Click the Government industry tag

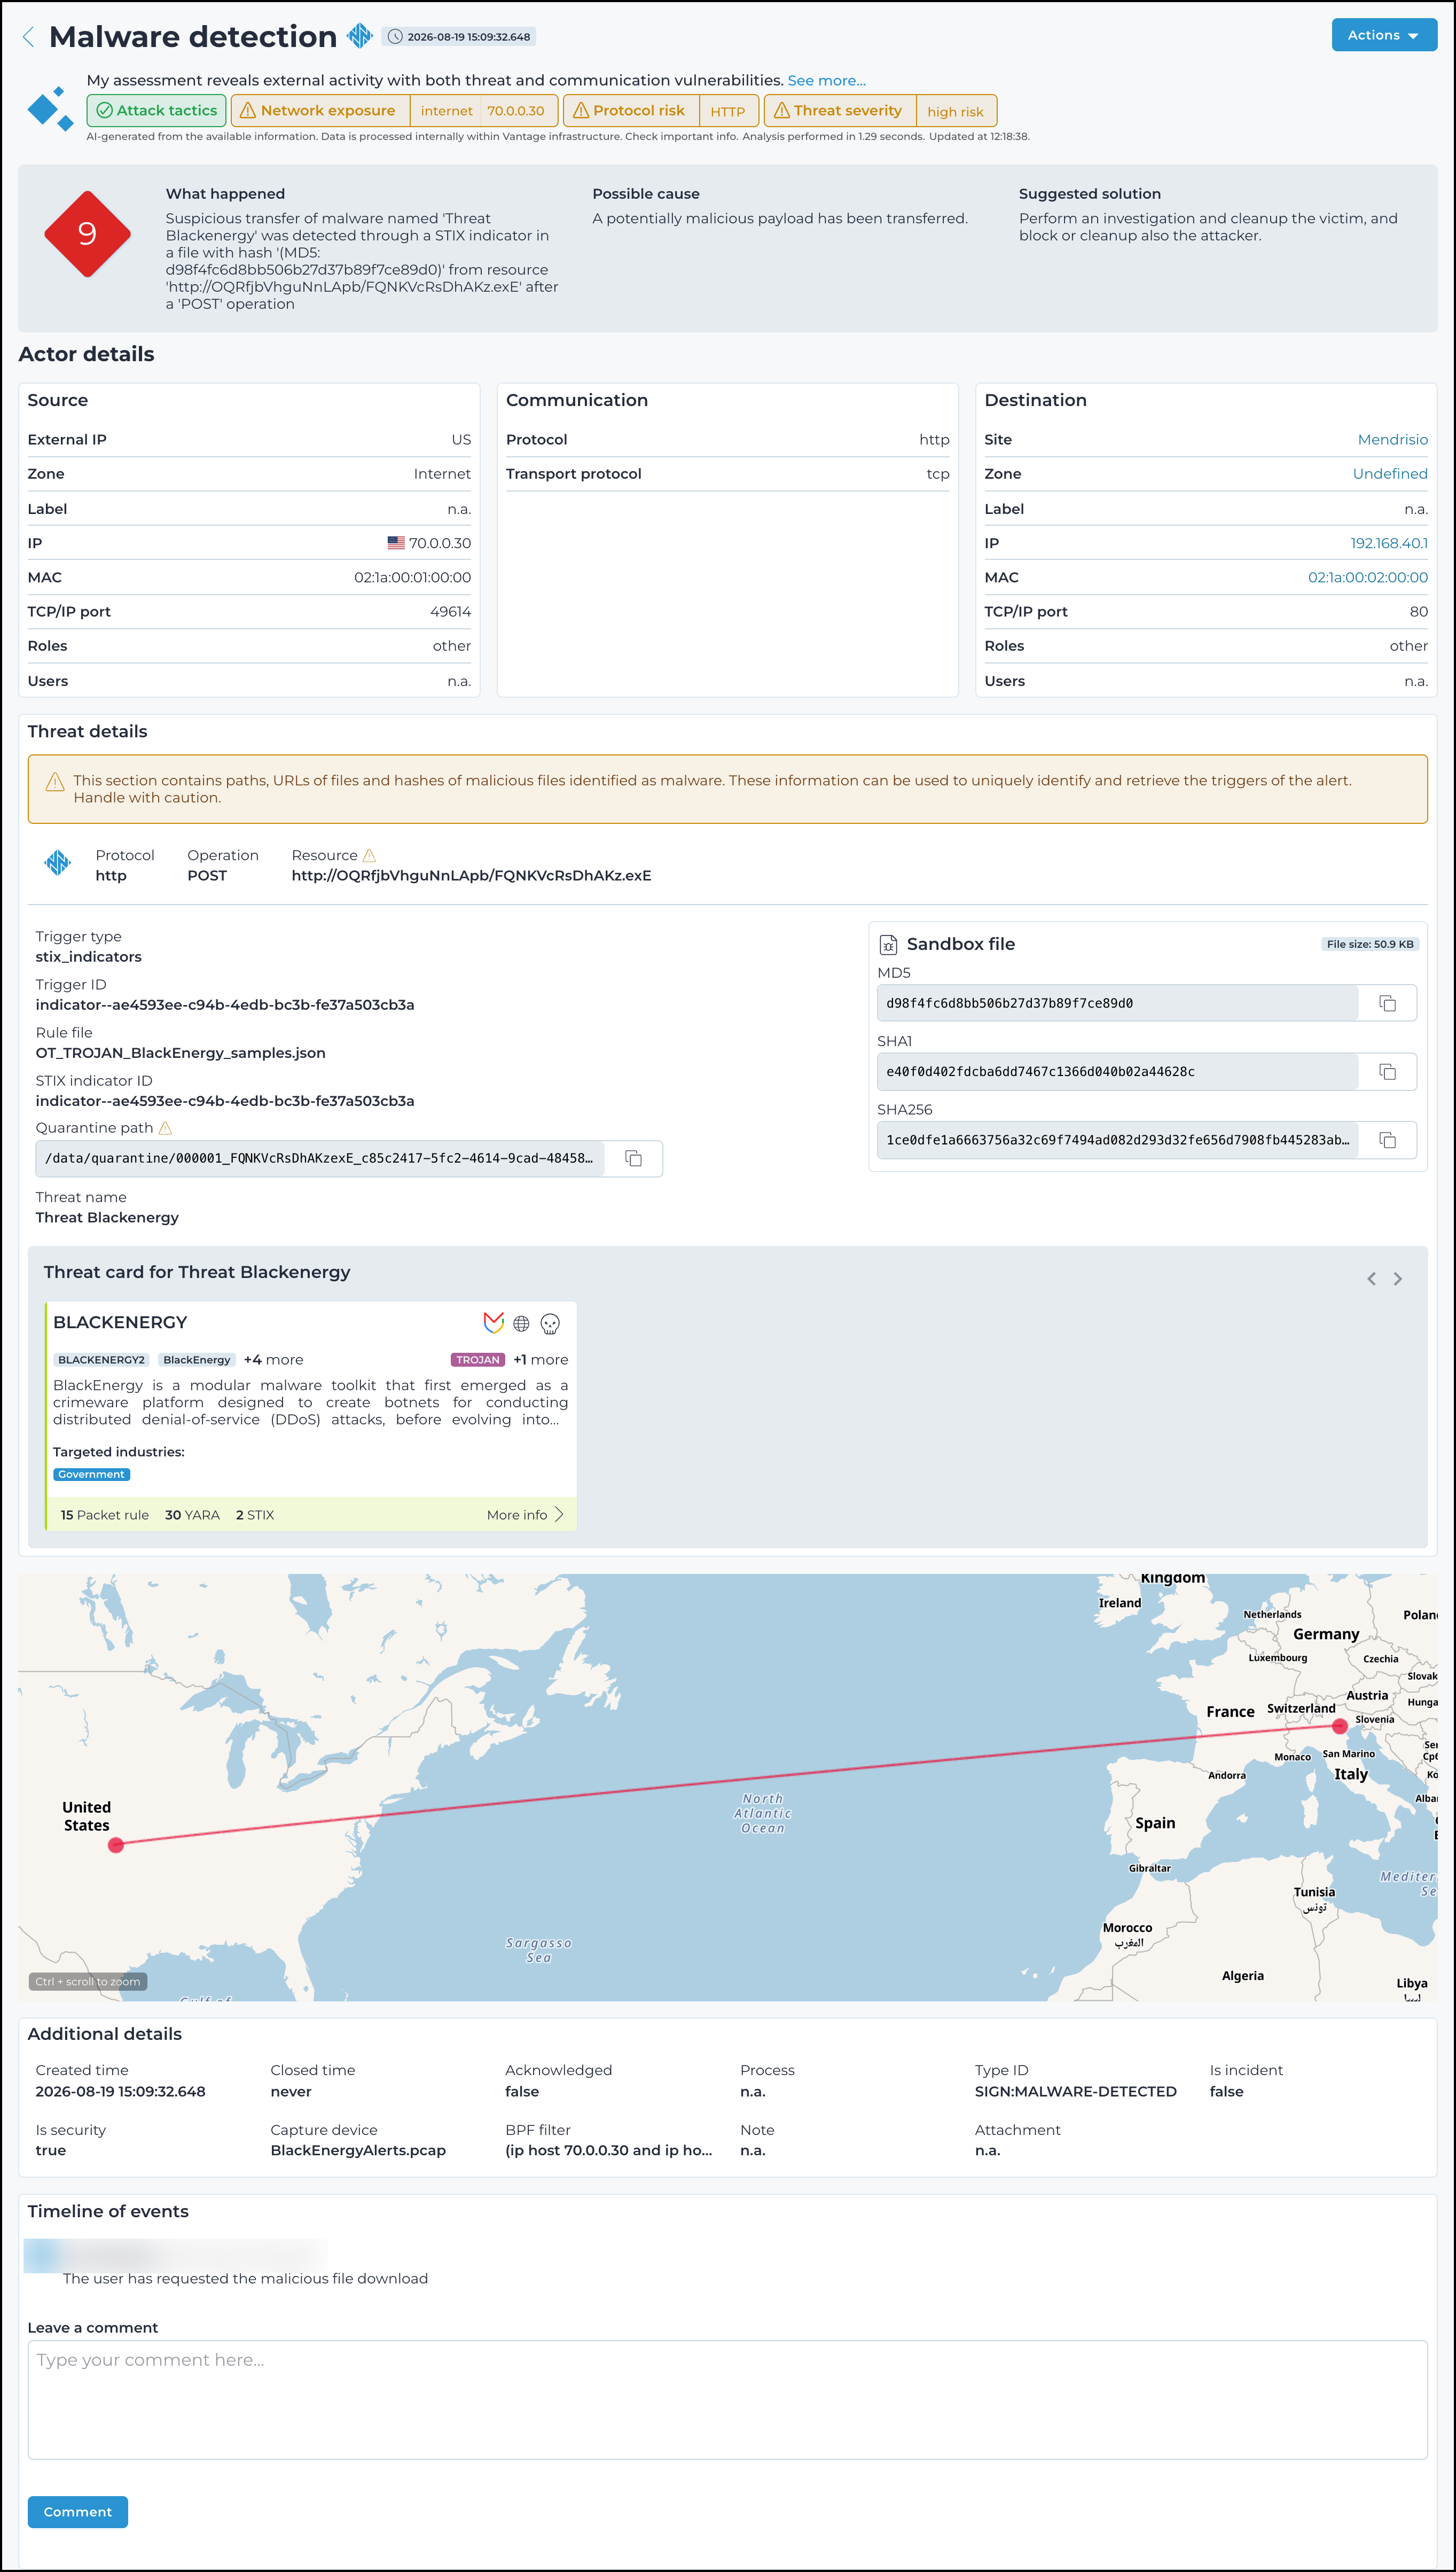point(91,1474)
